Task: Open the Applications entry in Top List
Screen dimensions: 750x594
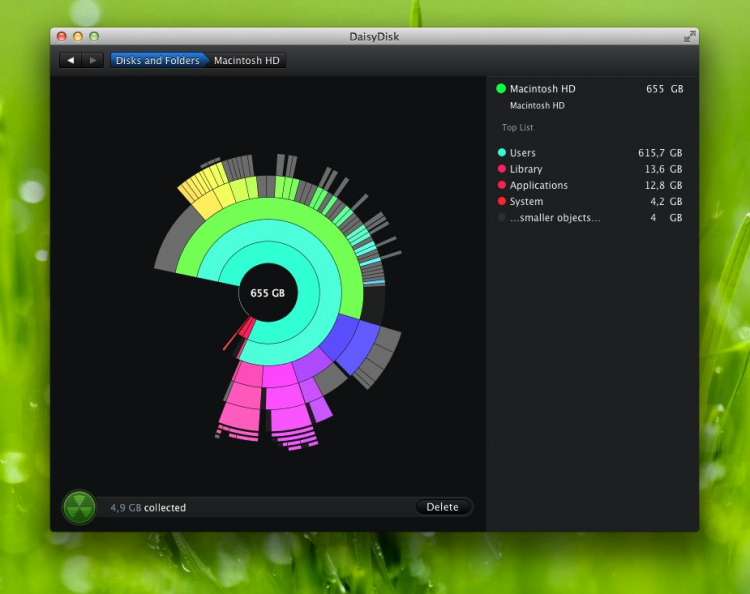Action: point(538,185)
